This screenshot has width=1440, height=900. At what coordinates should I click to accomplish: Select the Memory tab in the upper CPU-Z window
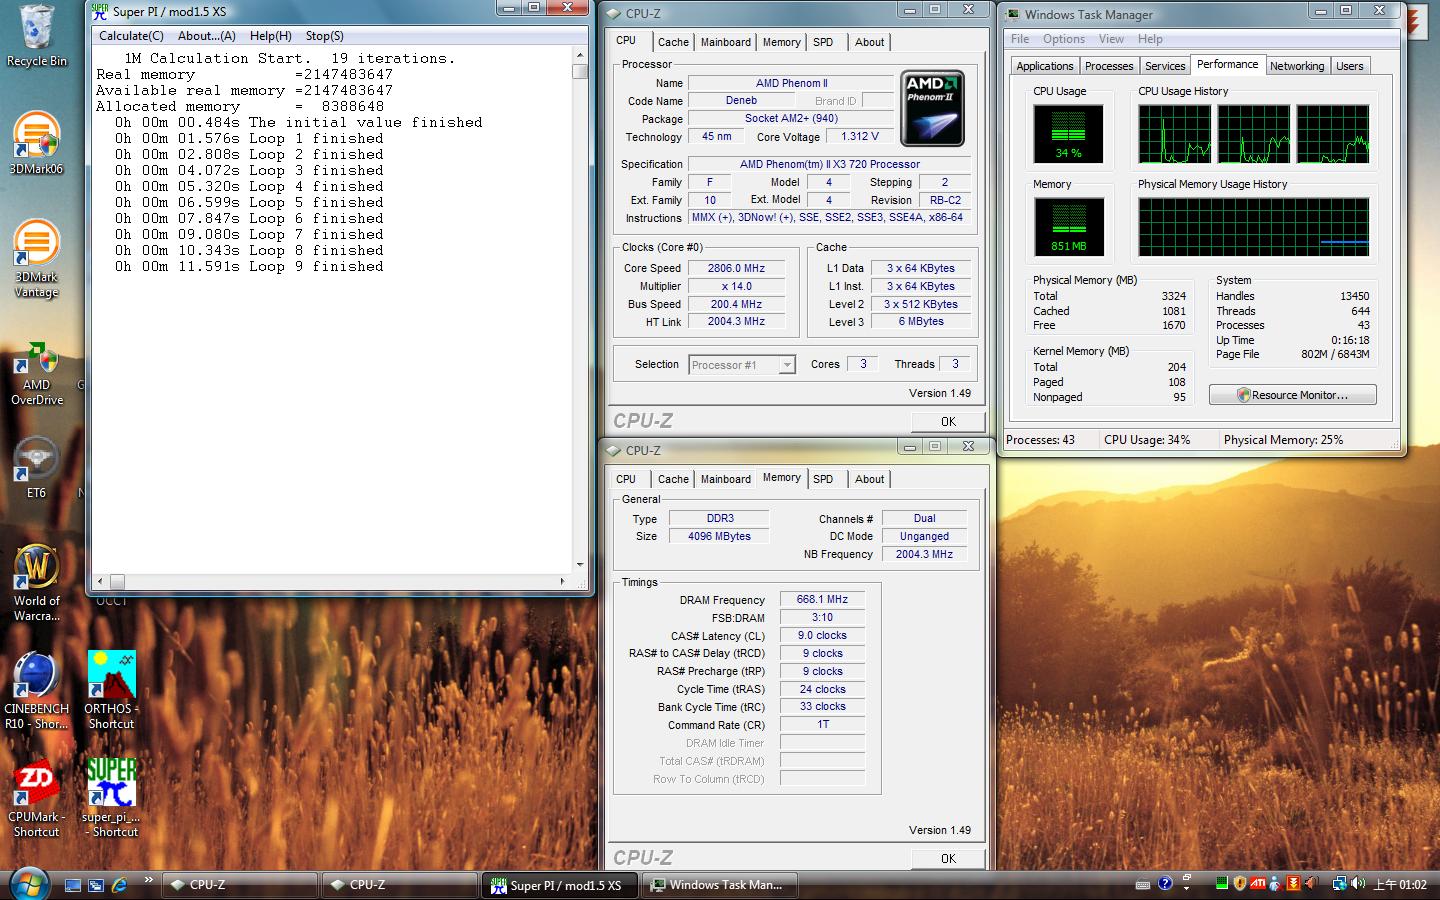pyautogui.click(x=781, y=42)
